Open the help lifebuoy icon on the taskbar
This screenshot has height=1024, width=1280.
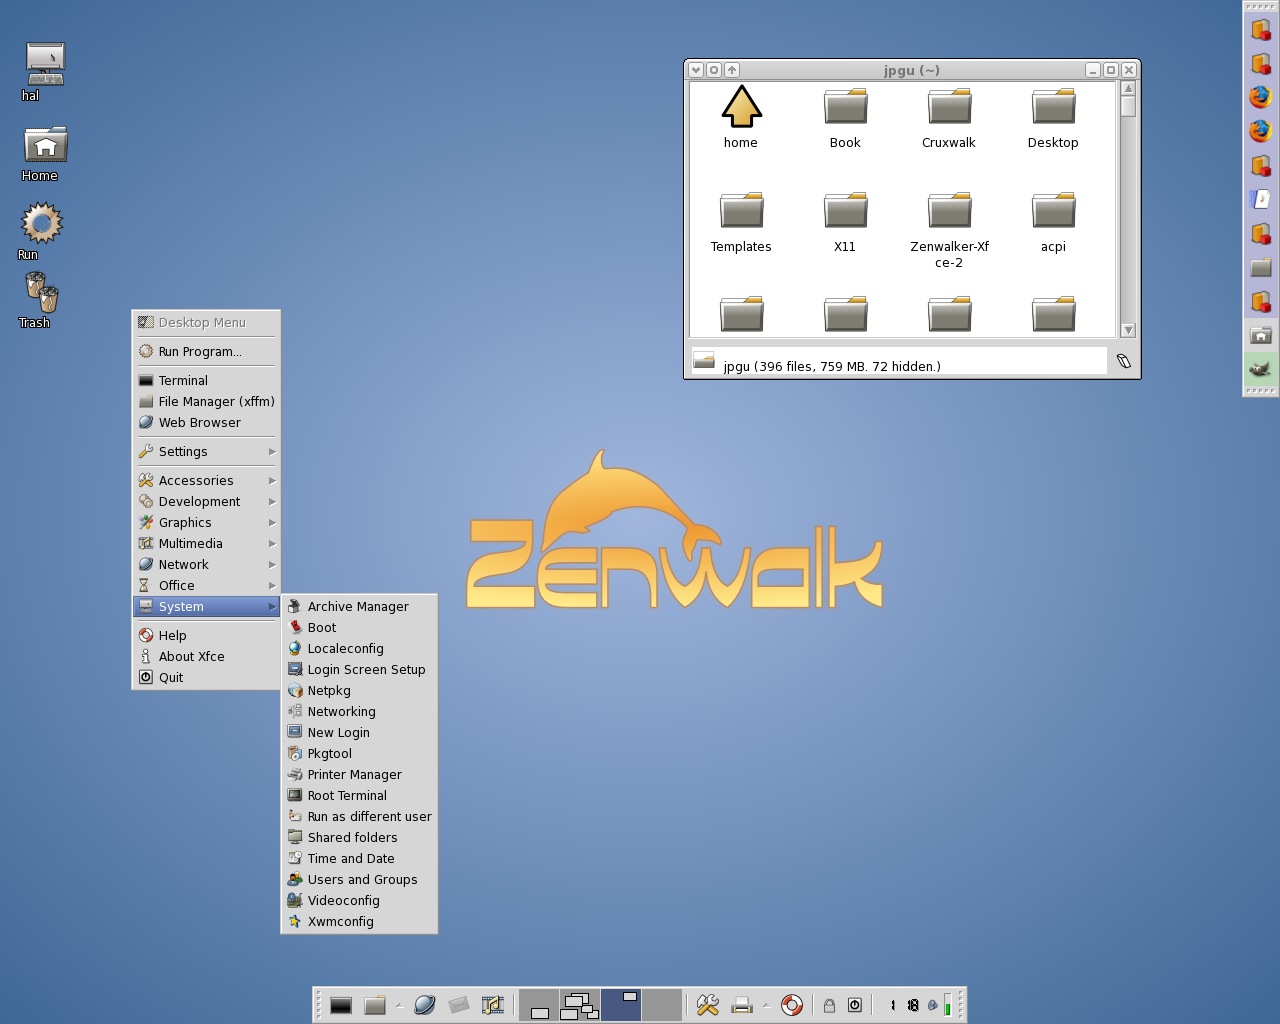point(791,1005)
